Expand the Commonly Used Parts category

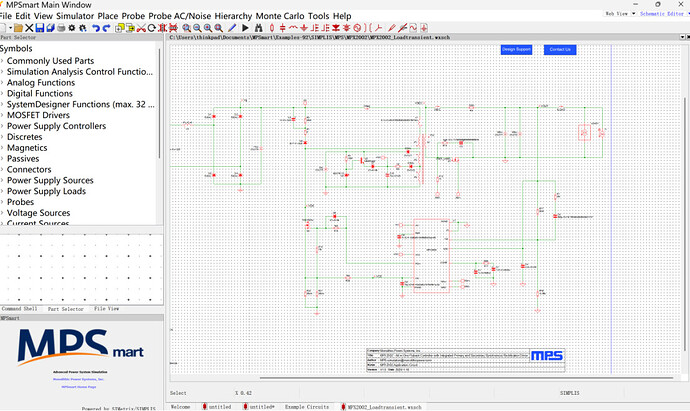[2, 61]
